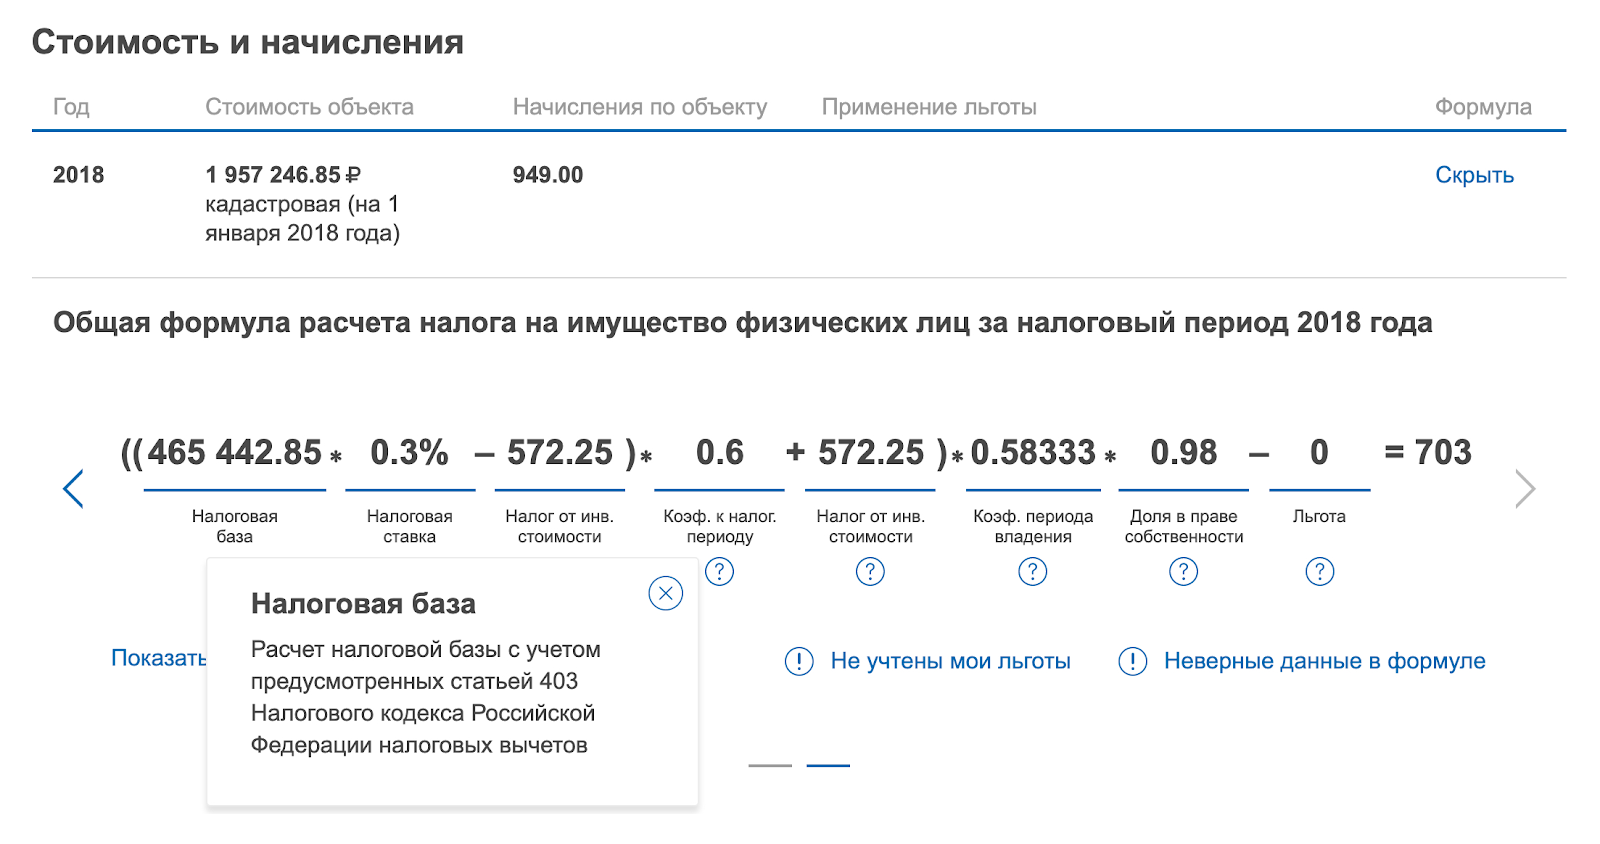1600x844 pixels.
Task: Open help icon under Льгота
Action: point(1319,571)
